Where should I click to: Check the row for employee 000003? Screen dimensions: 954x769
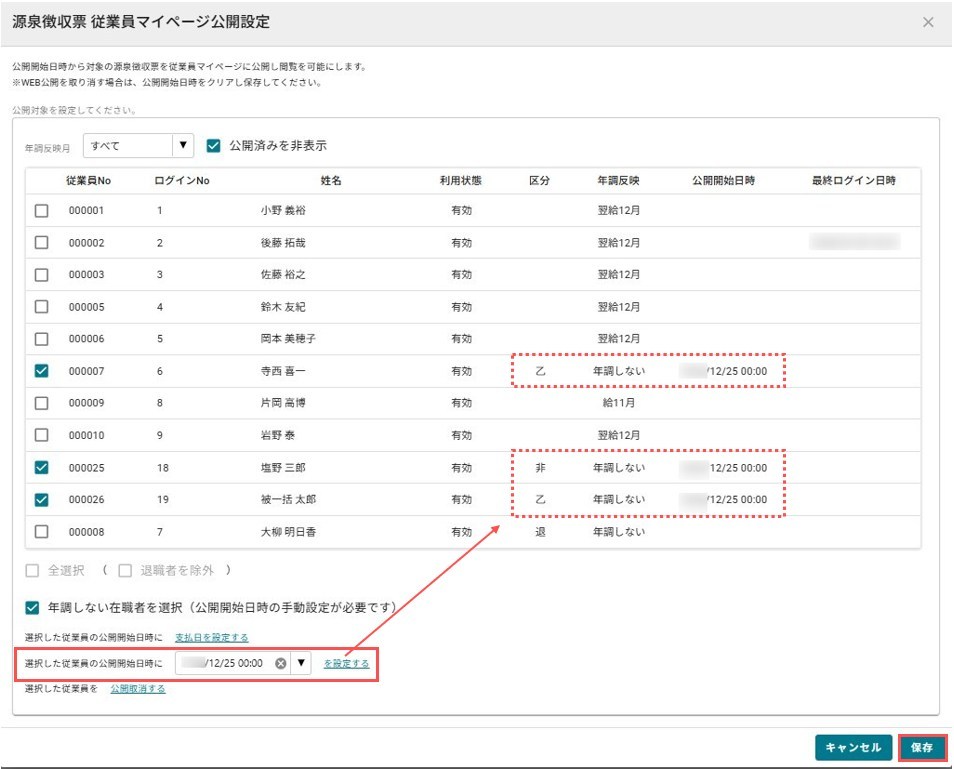[x=41, y=274]
